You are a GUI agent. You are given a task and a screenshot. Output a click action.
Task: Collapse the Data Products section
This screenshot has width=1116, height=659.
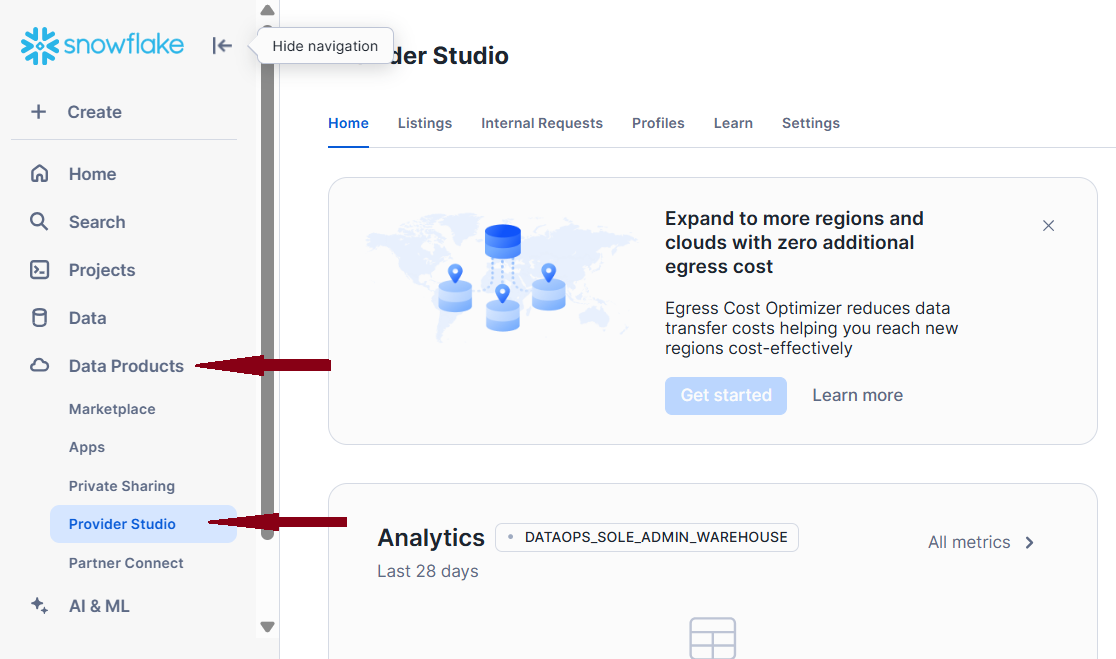(x=126, y=366)
